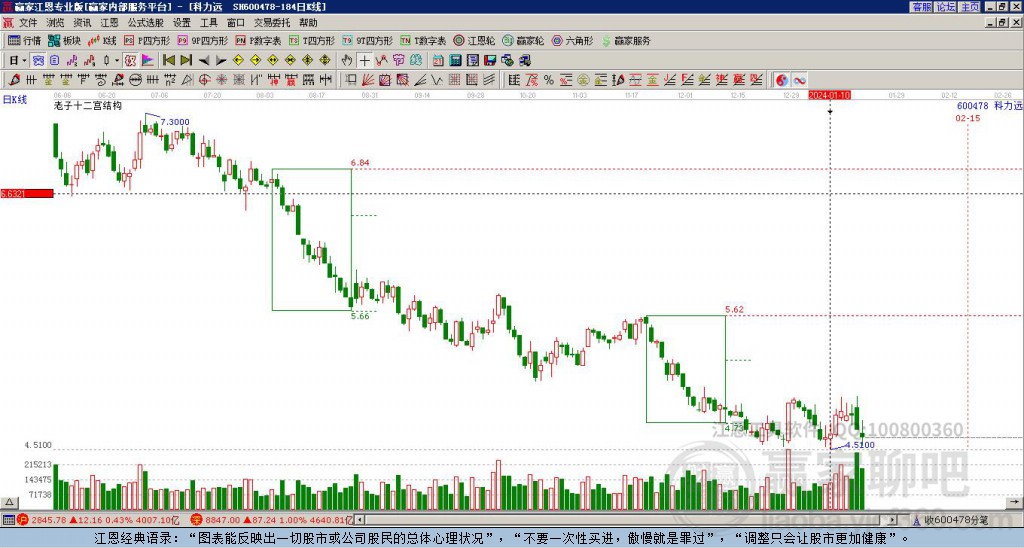This screenshot has height=548, width=1024.
Task: Click the yin-yang icon
Action: coord(781,80)
